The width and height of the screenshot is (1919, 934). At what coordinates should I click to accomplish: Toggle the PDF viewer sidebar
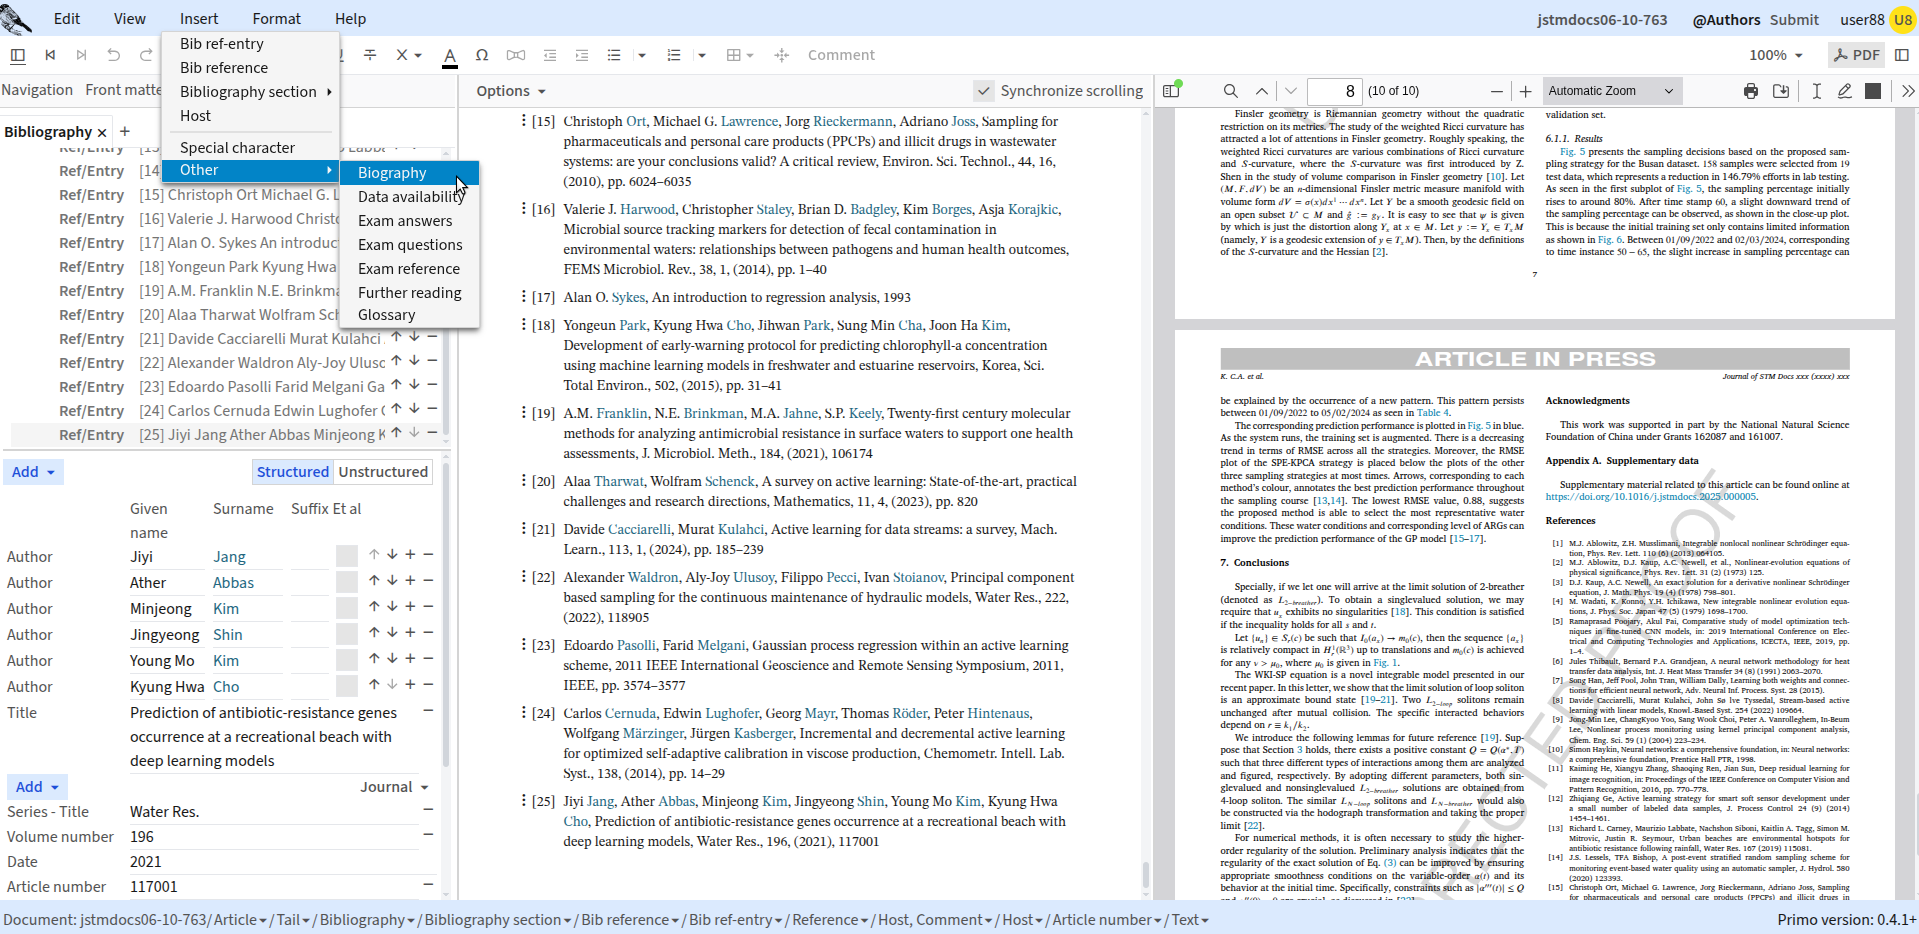pos(1172,91)
